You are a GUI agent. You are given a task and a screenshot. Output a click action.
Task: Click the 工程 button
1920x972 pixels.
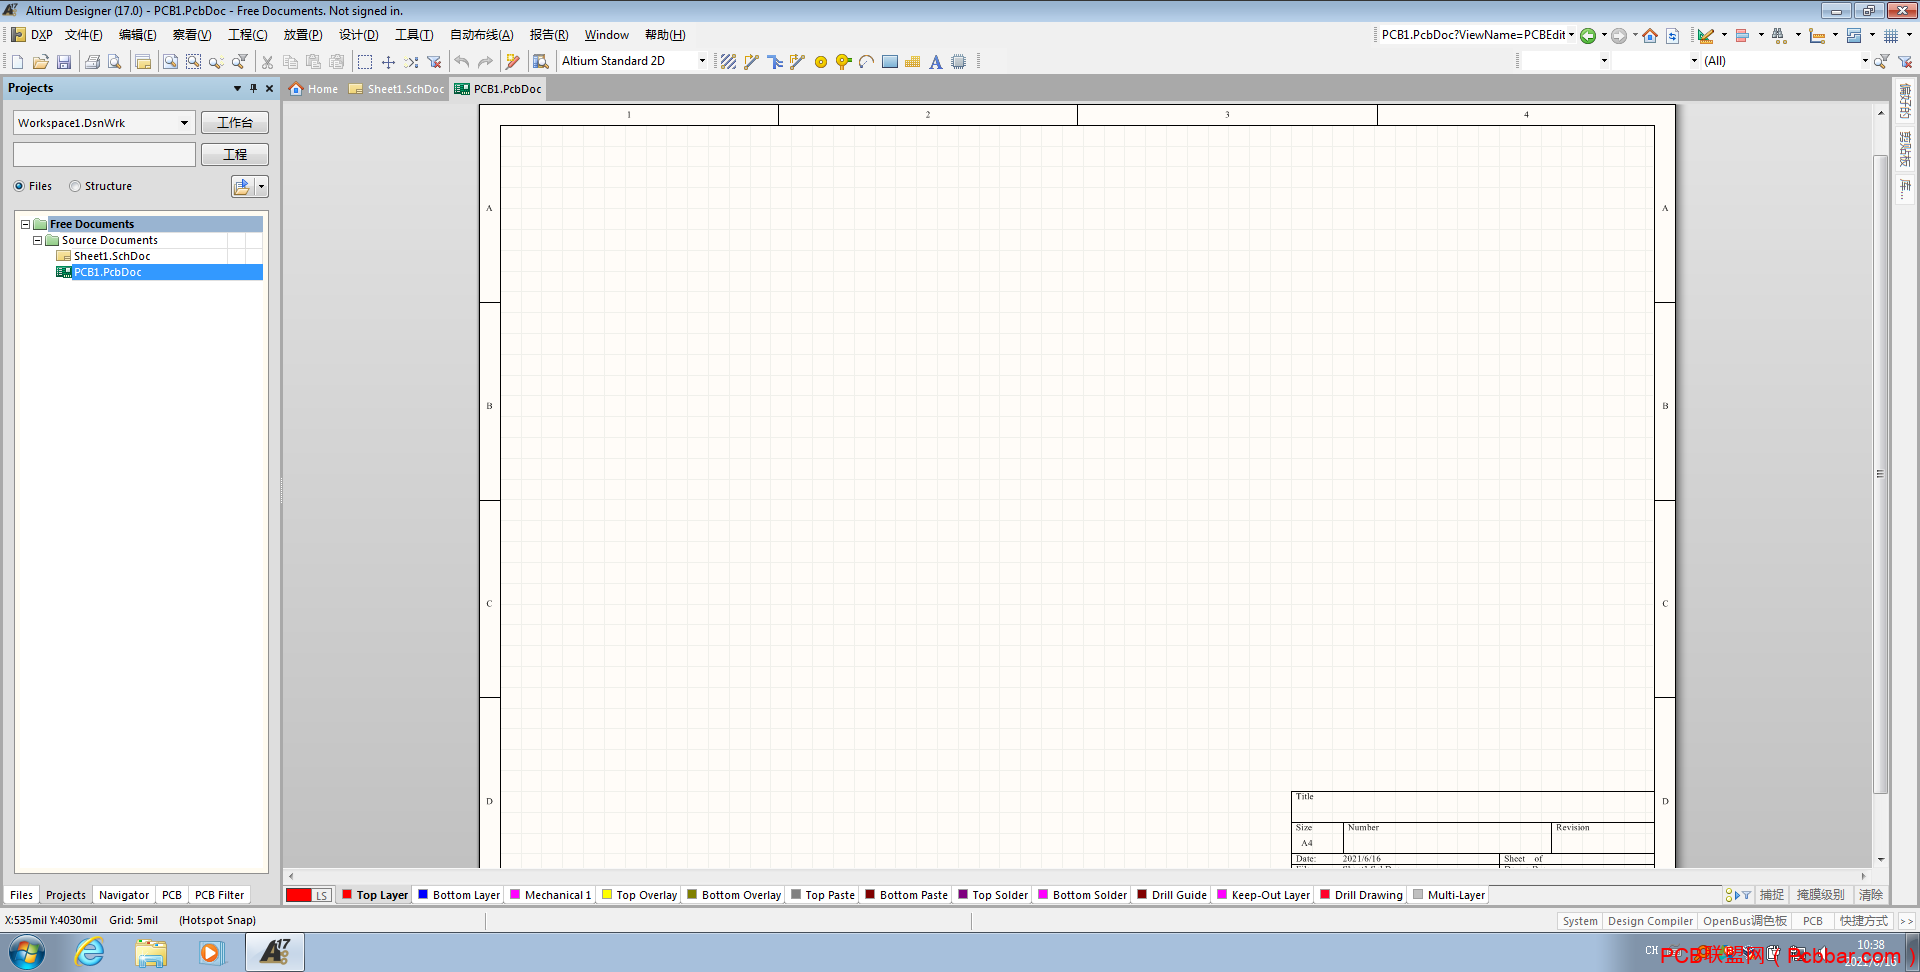coord(235,155)
